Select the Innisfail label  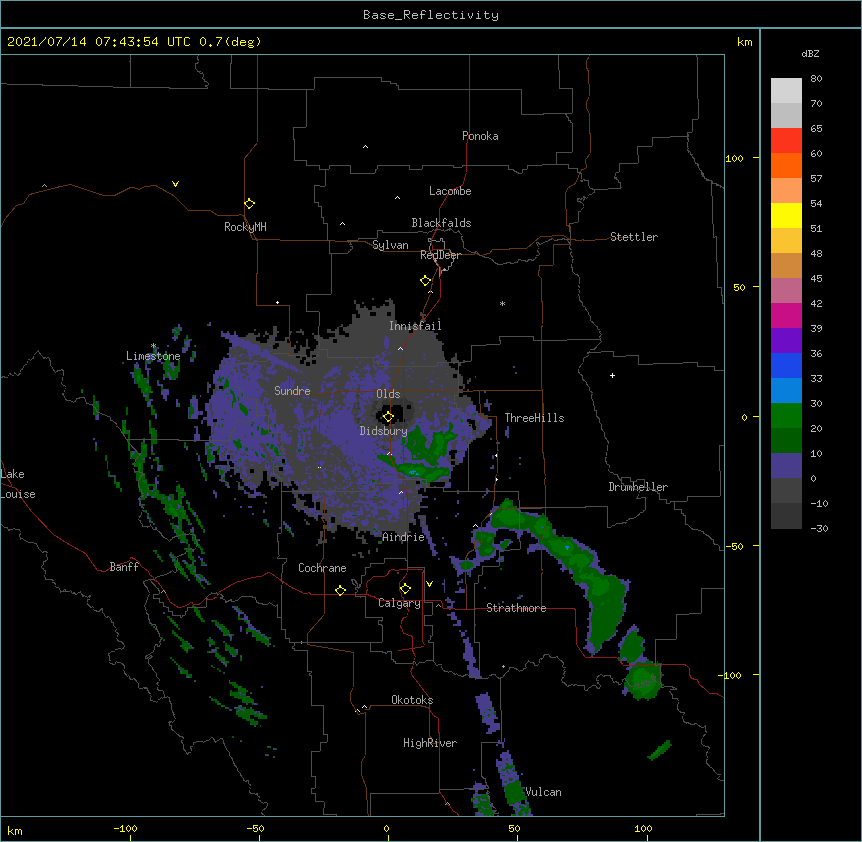415,326
